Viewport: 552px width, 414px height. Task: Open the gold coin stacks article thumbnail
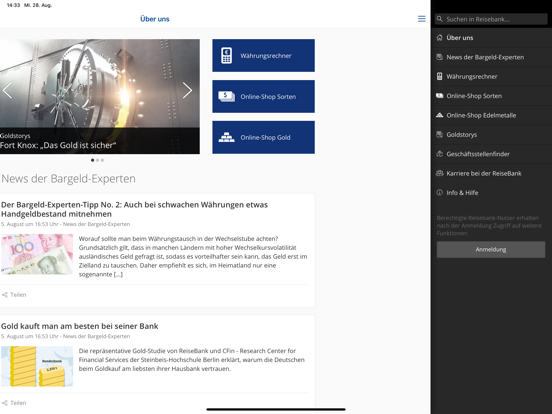(x=37, y=366)
